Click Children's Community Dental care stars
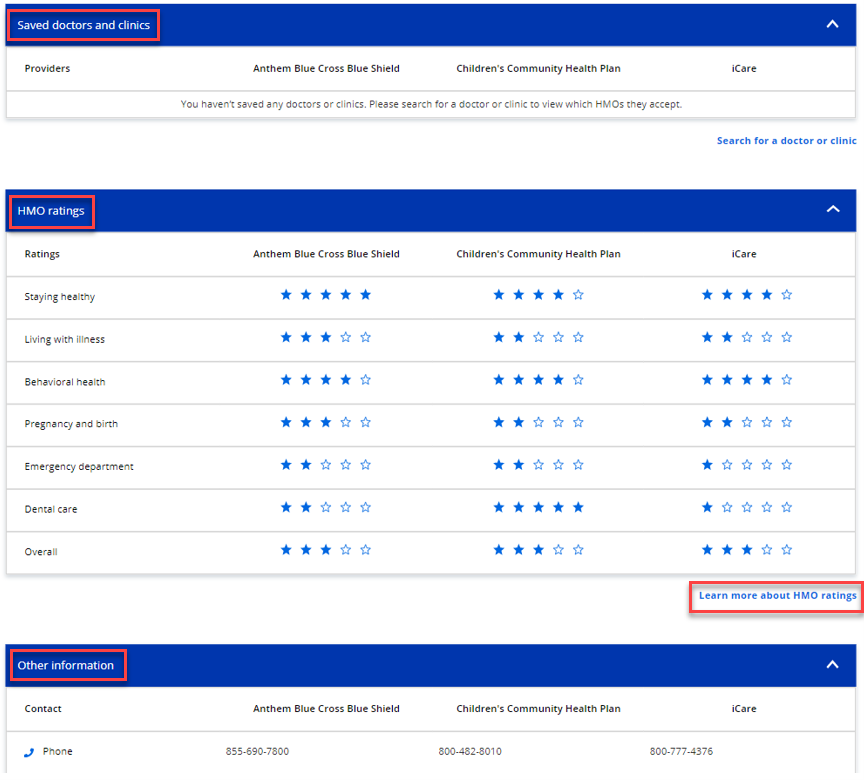864x780 pixels. coord(538,508)
